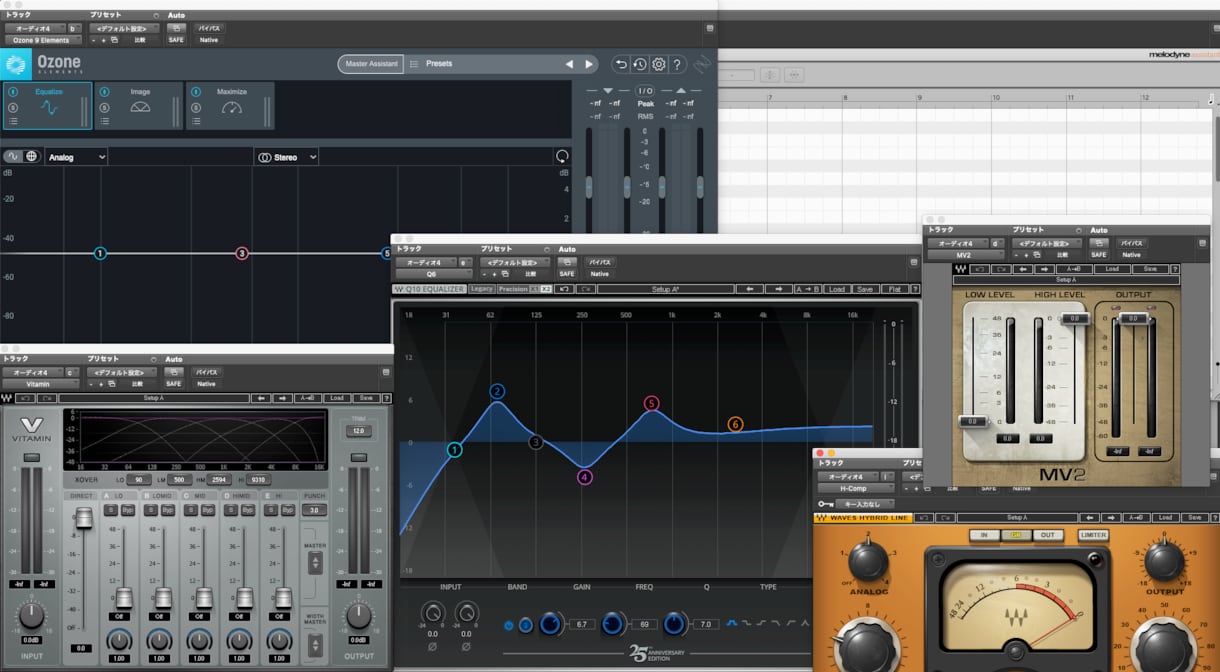Image resolution: width=1220 pixels, height=672 pixels.
Task: Click the Q10 Q knob
Action: [675, 624]
